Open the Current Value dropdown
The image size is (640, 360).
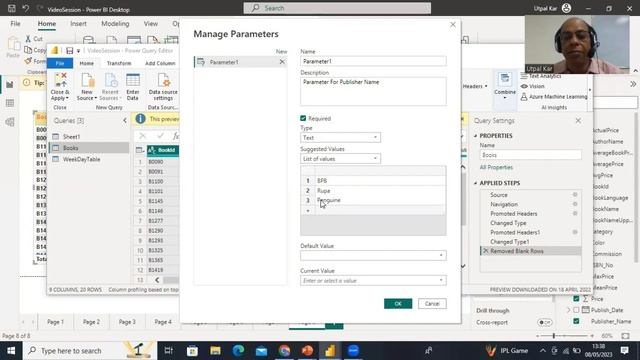coord(373,281)
